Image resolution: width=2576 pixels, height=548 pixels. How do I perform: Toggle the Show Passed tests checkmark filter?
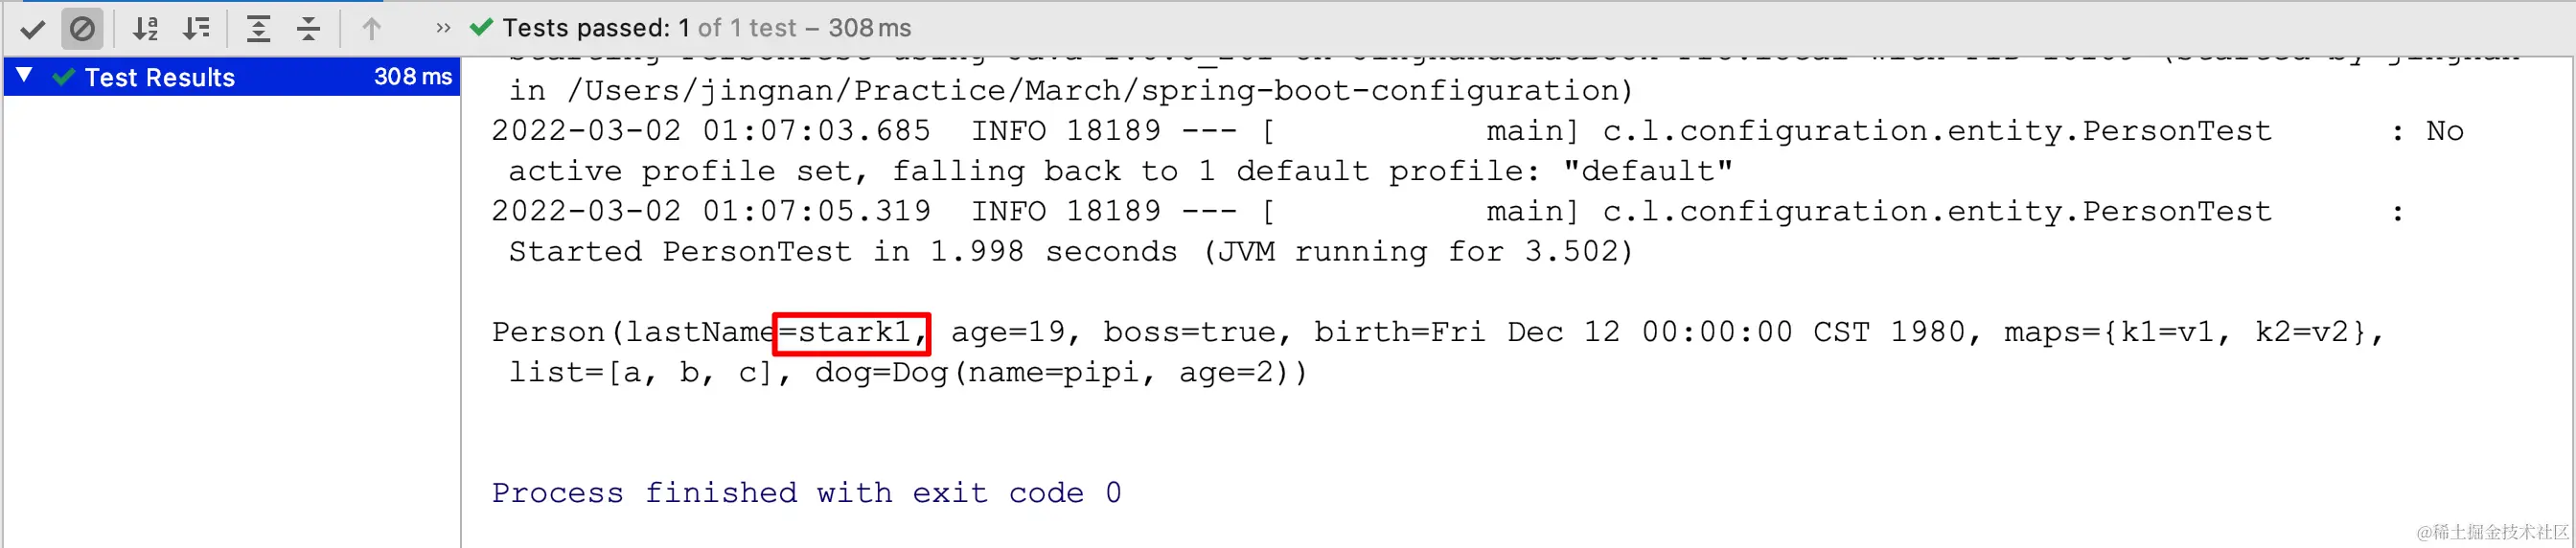pyautogui.click(x=32, y=28)
